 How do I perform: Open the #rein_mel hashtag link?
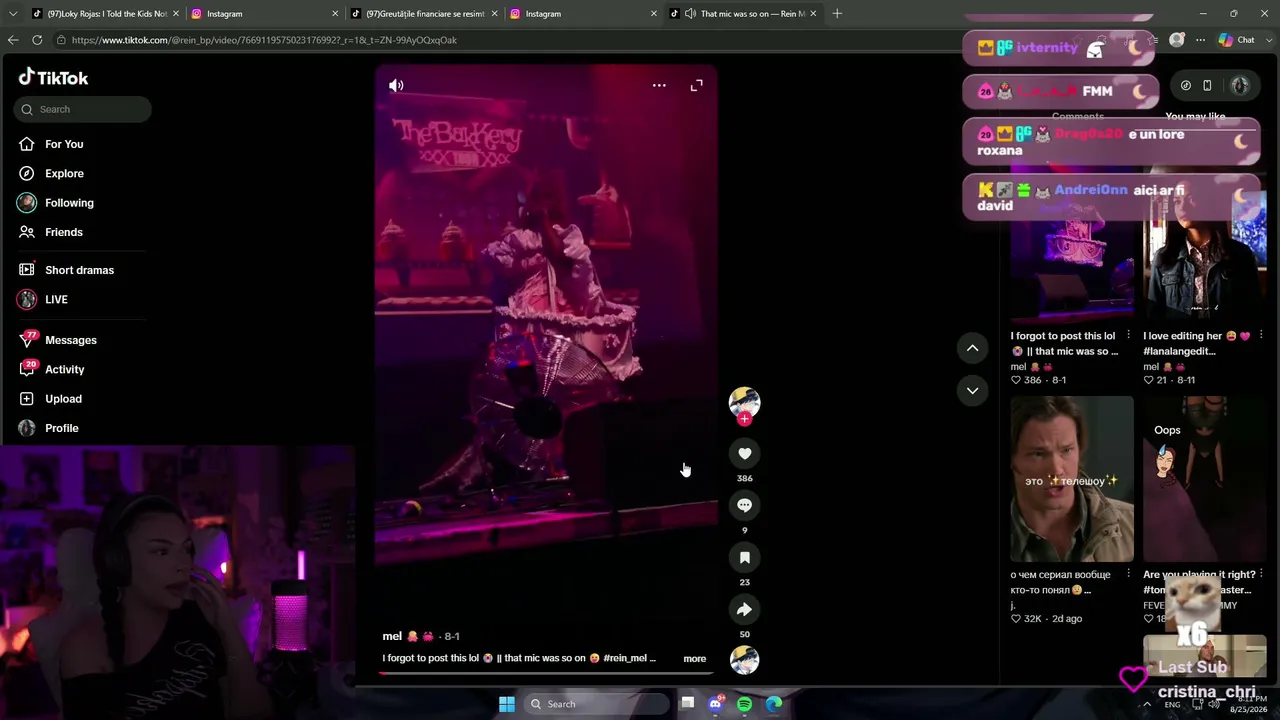click(626, 659)
